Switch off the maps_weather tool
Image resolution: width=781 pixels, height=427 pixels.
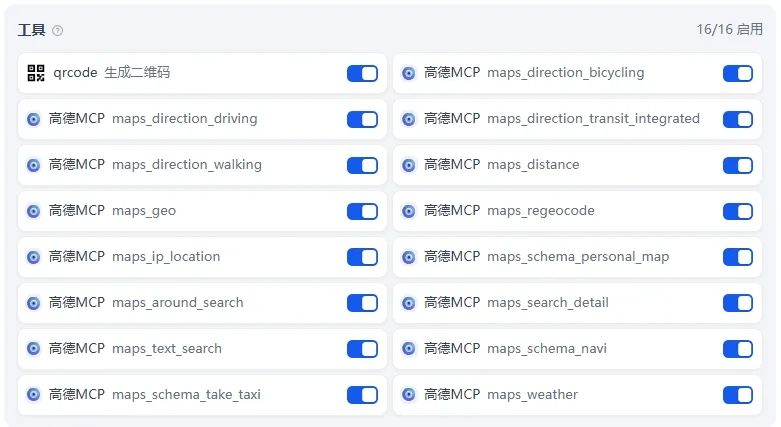click(738, 395)
